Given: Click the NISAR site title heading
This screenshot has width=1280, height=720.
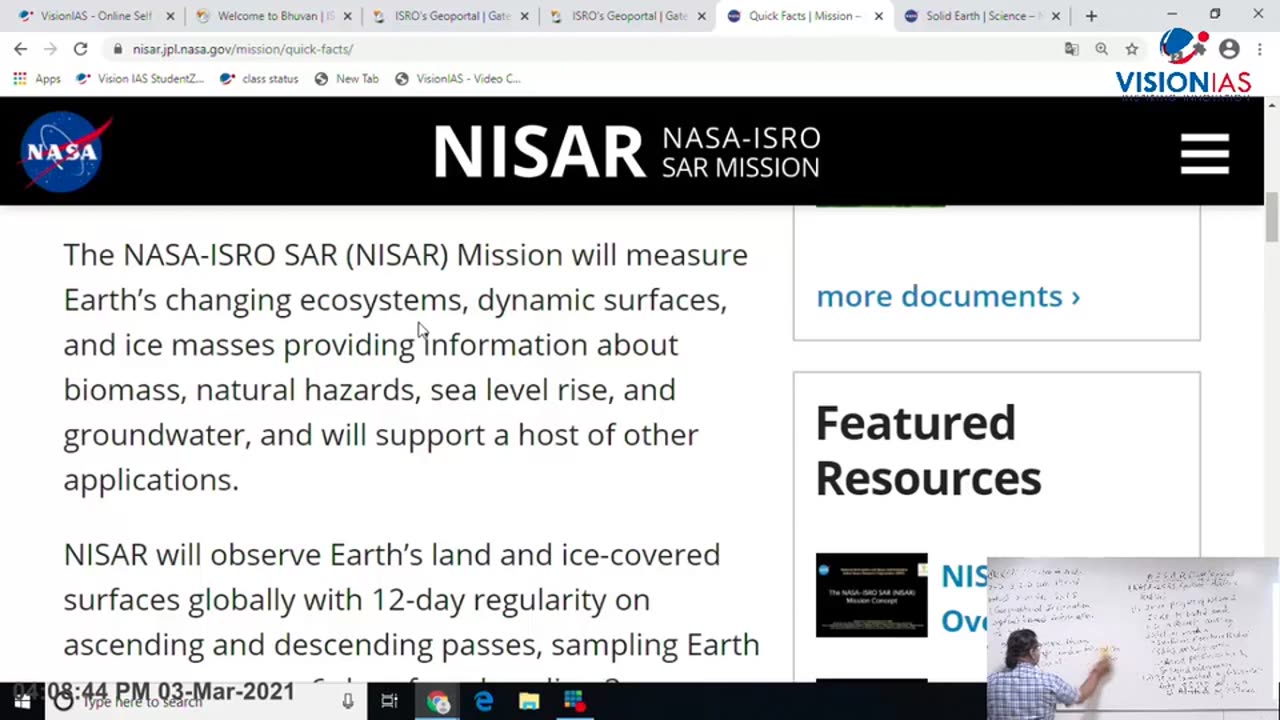Looking at the screenshot, I should pyautogui.click(x=627, y=153).
